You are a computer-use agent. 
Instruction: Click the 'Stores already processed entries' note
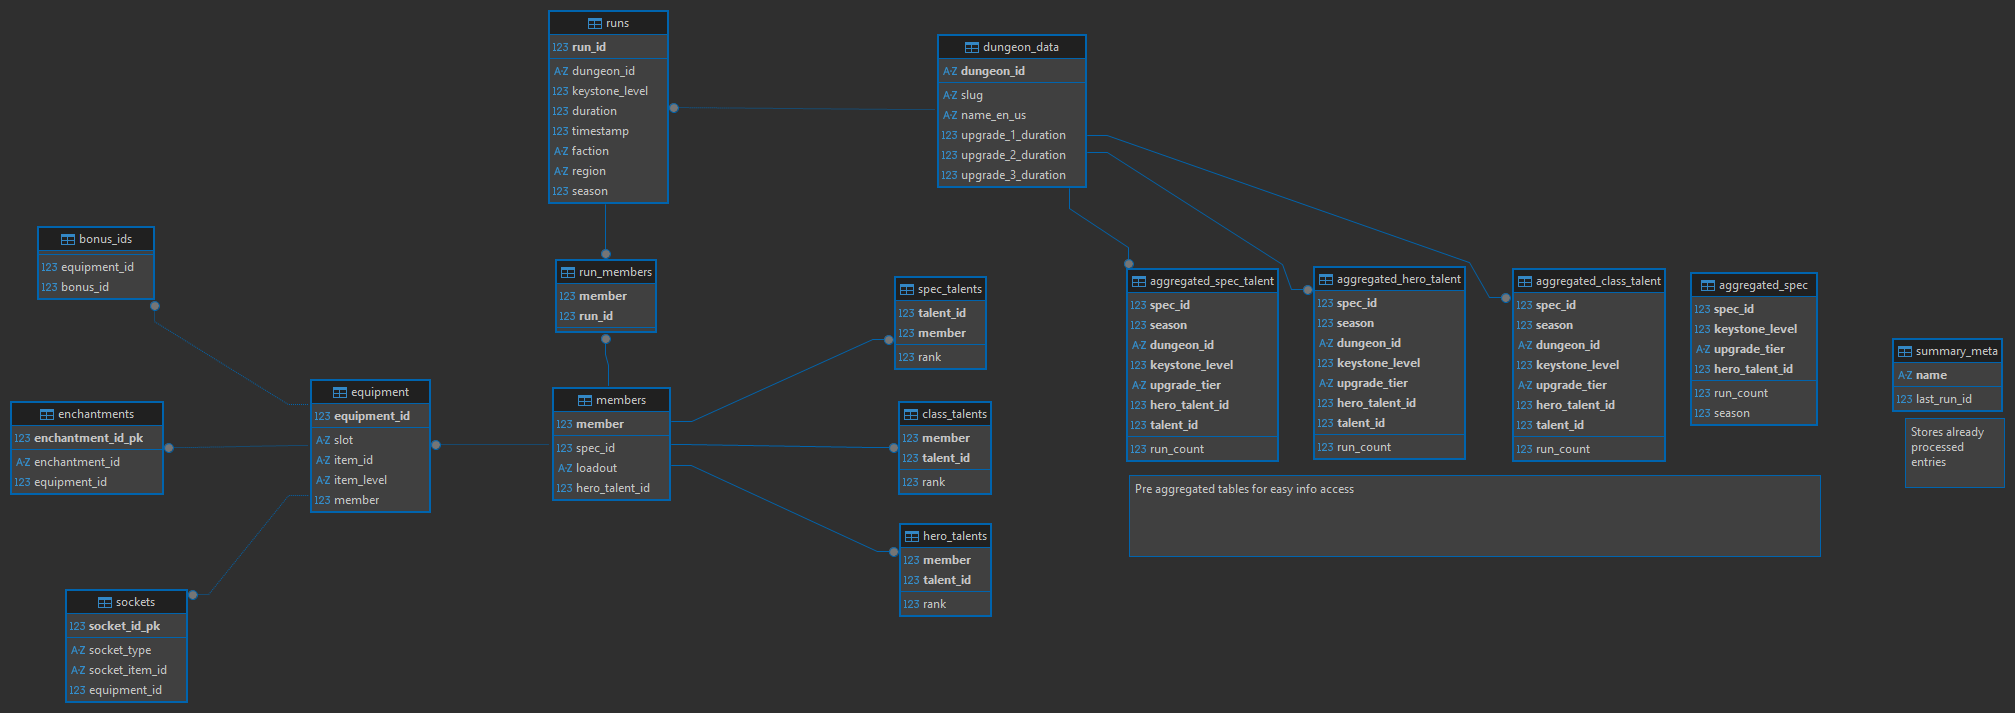1954,452
